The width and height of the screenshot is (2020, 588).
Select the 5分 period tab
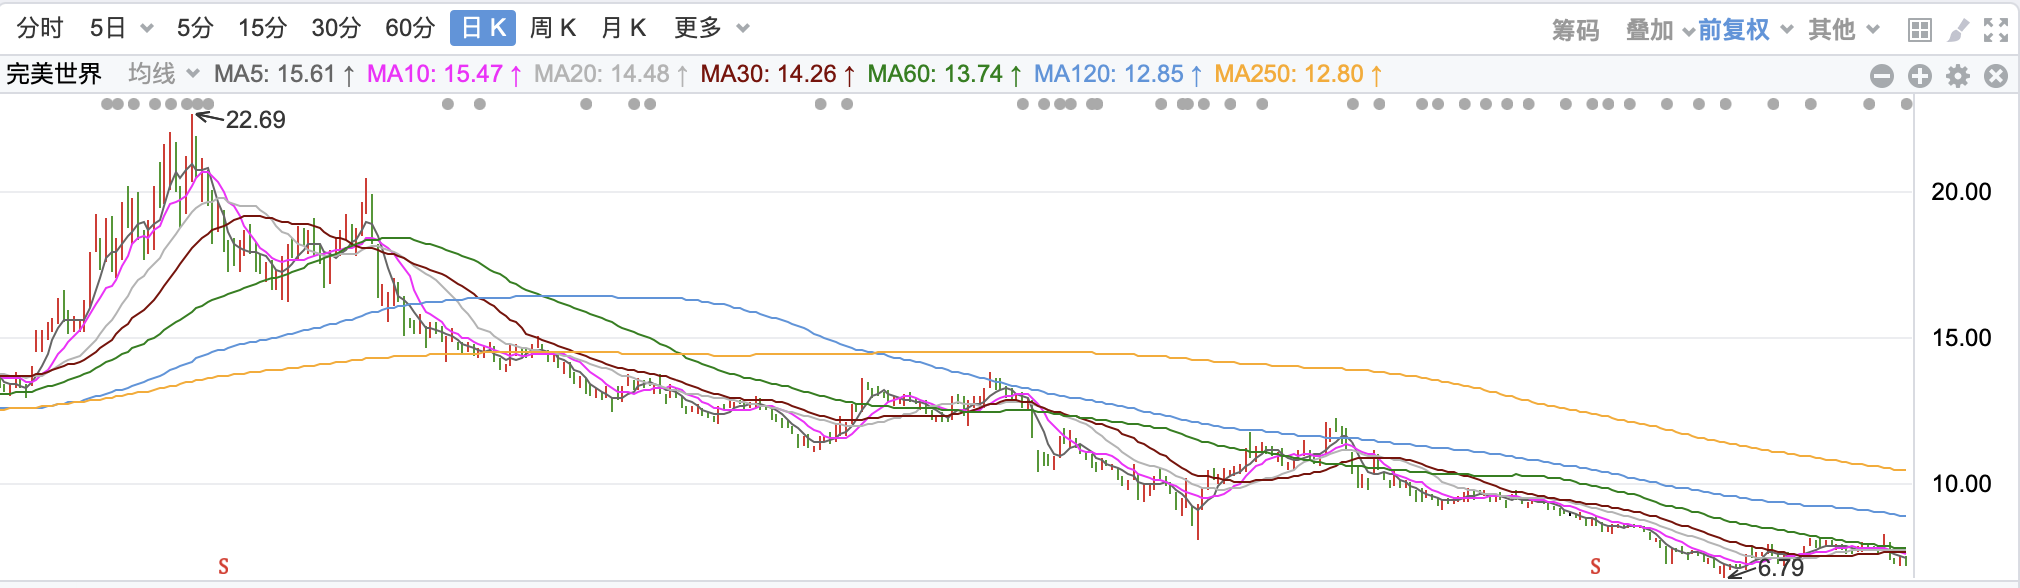(x=195, y=28)
